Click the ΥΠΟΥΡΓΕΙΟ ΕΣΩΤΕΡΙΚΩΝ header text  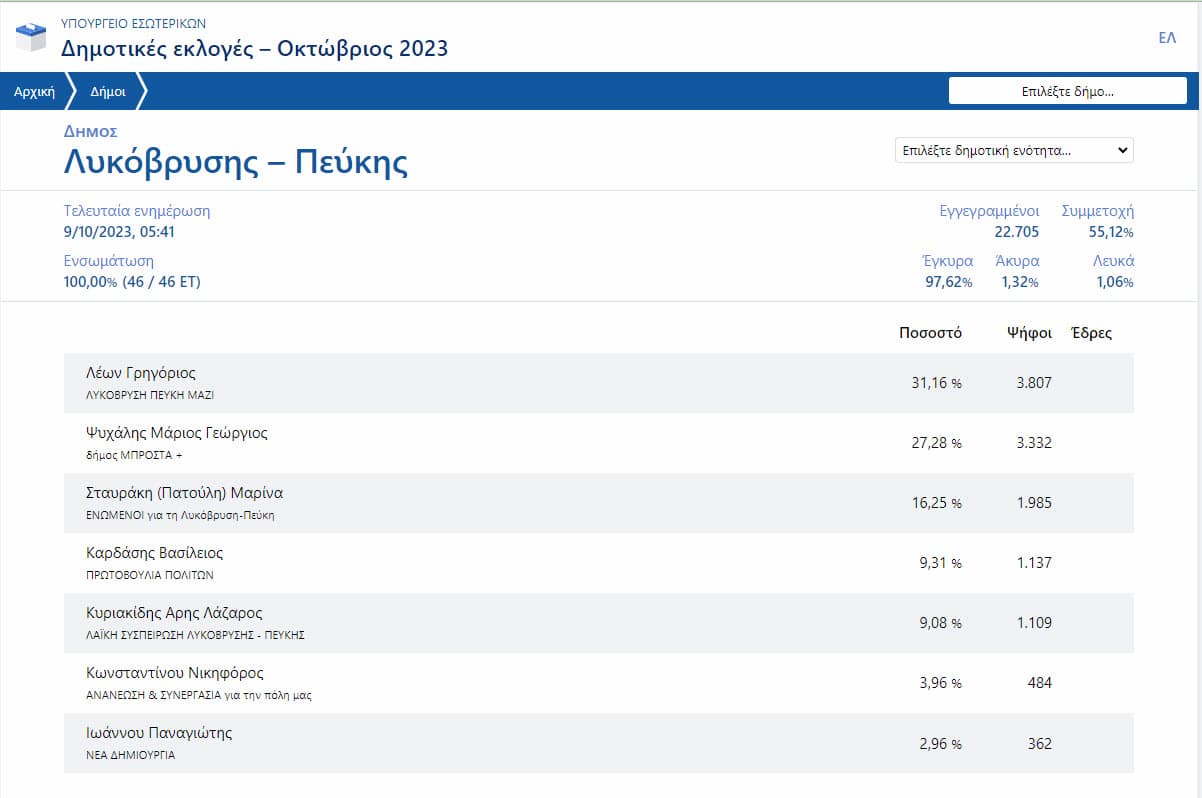coord(134,22)
